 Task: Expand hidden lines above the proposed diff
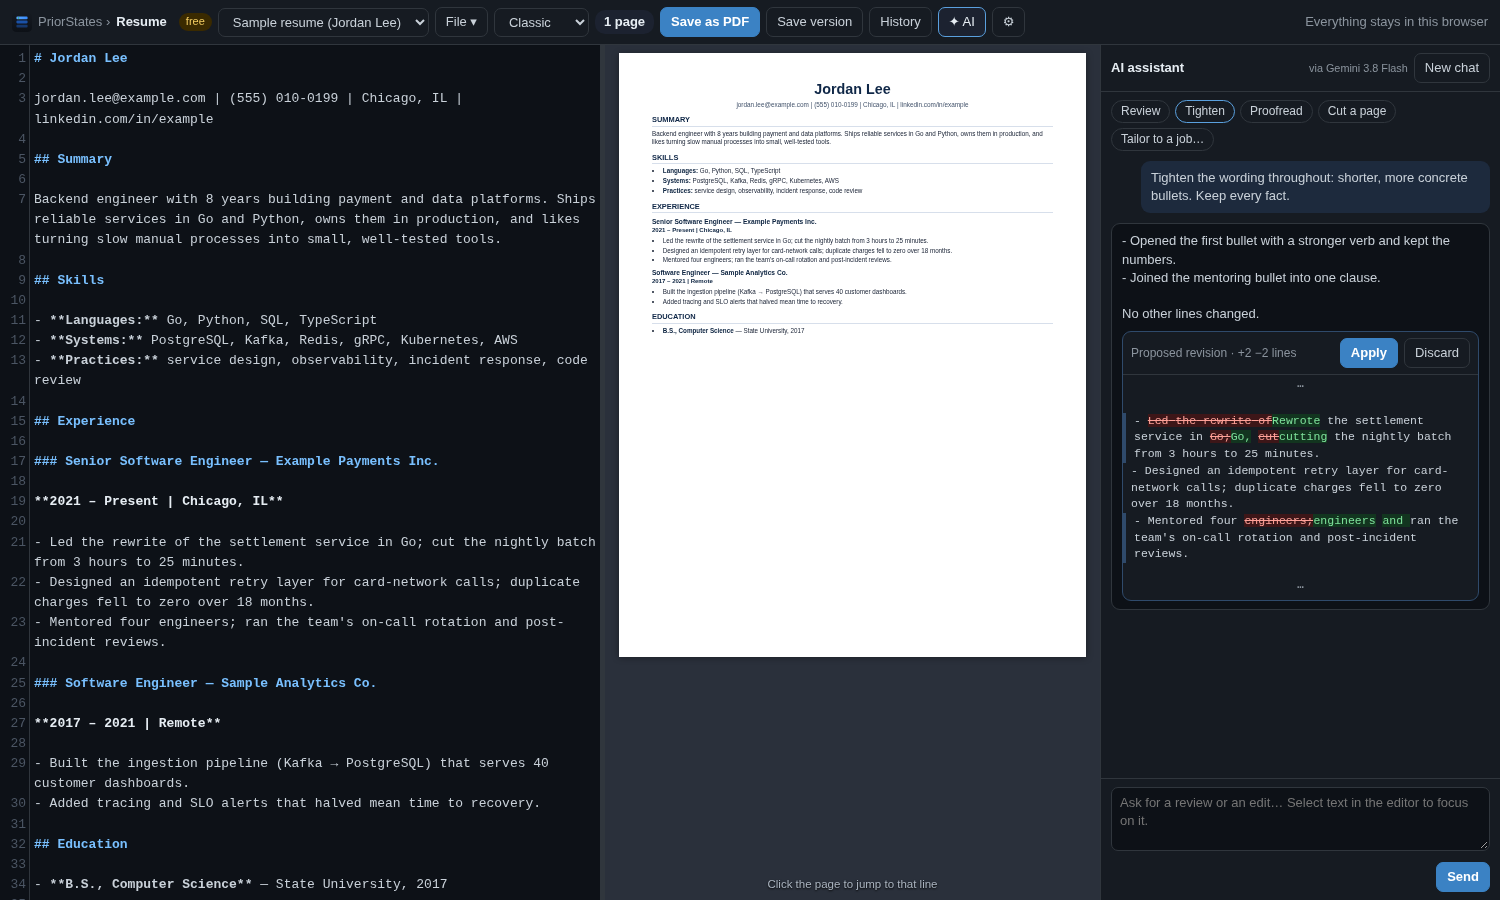pyautogui.click(x=1300, y=385)
